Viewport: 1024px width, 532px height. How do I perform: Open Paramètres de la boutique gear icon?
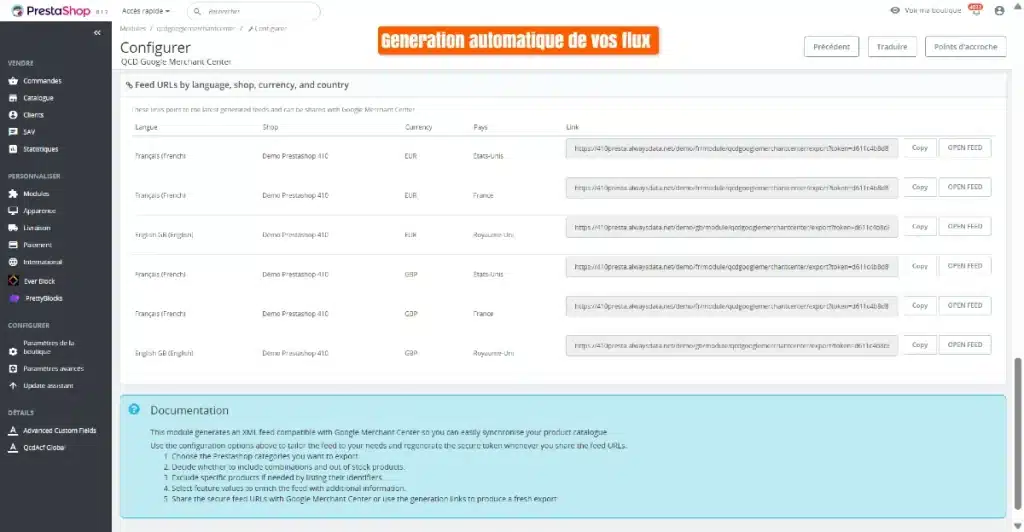point(13,351)
